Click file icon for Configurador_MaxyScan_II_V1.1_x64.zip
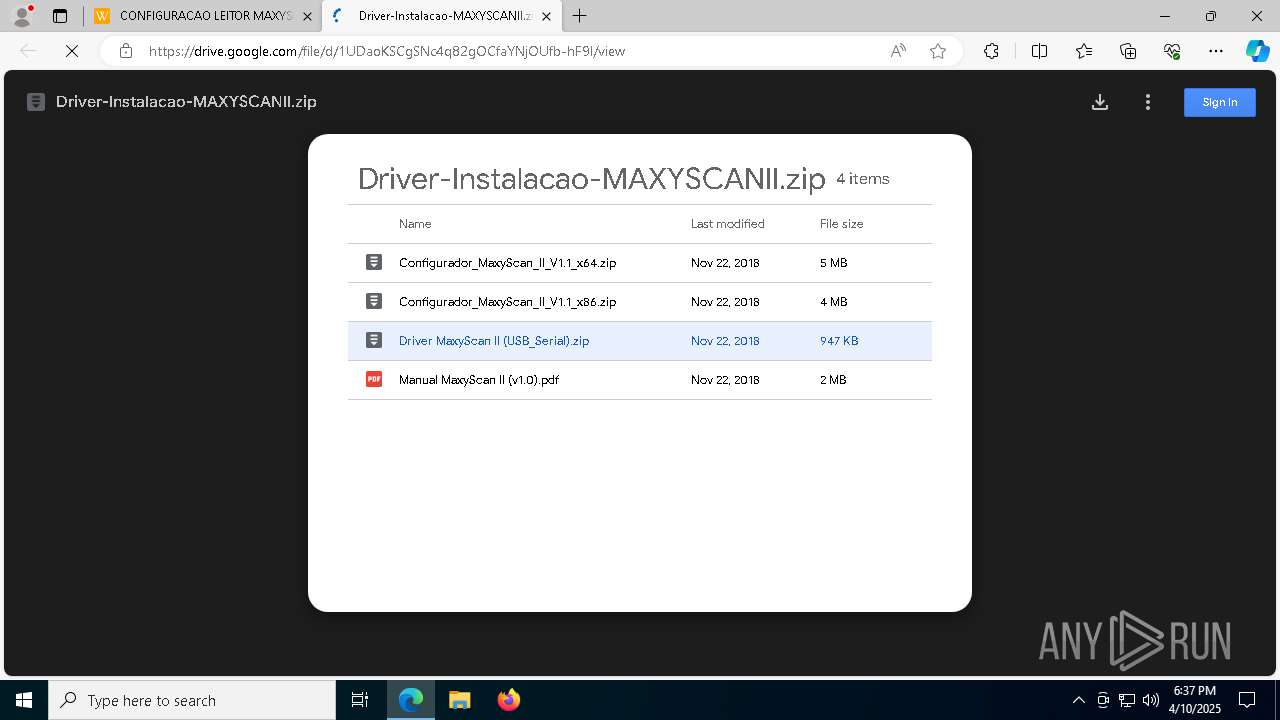Viewport: 1280px width, 720px height. (374, 262)
